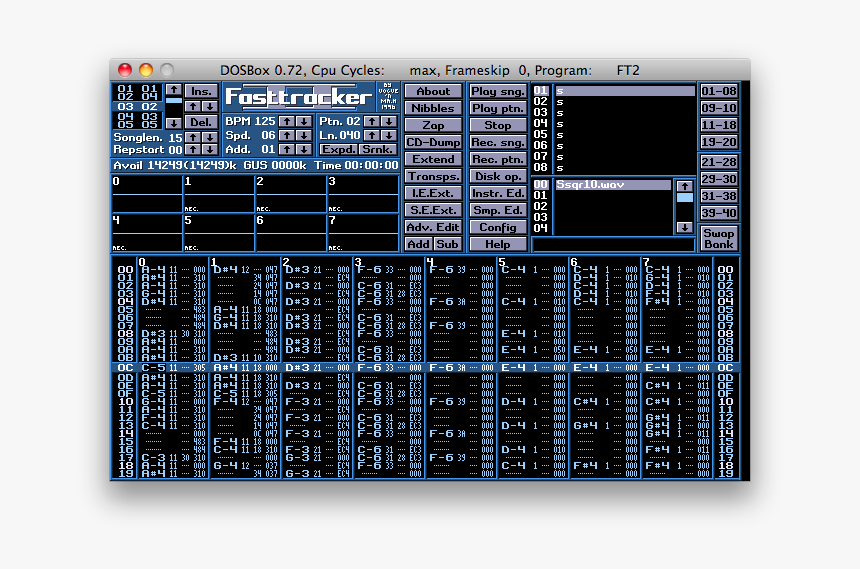Viewport: 860px width, 569px height.
Task: Select instrument bank 01-08
Action: click(x=718, y=91)
